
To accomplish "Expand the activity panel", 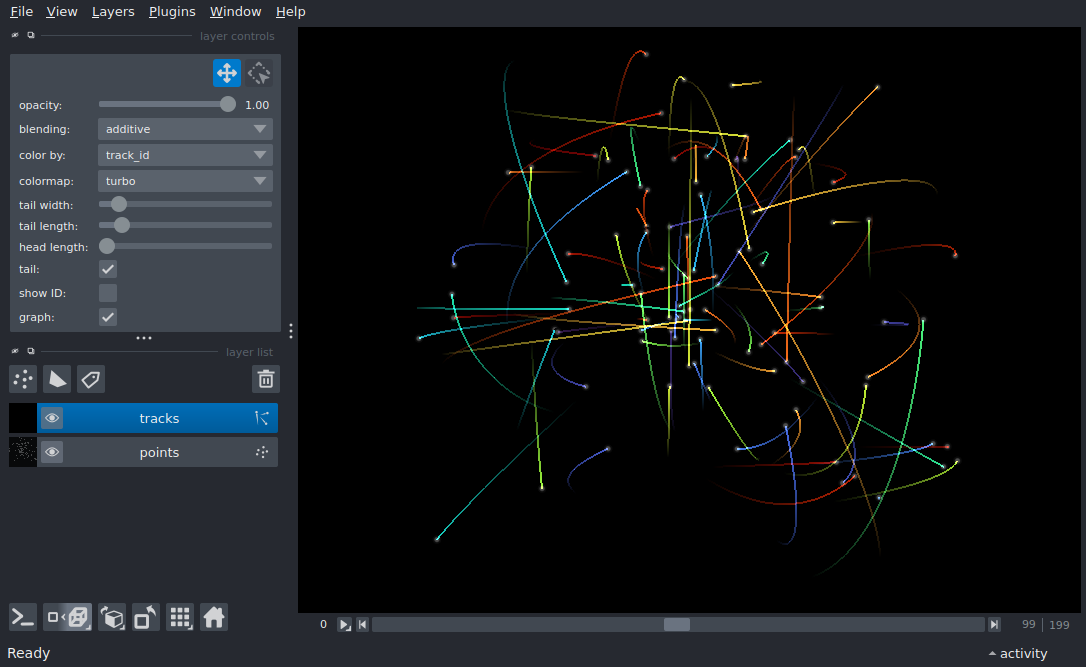I will click(1018, 653).
